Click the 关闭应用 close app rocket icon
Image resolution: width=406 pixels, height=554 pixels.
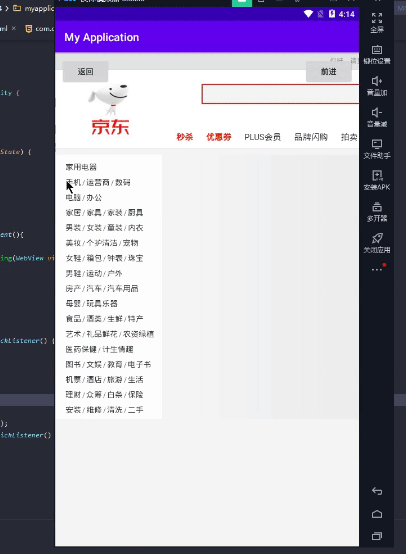377,238
